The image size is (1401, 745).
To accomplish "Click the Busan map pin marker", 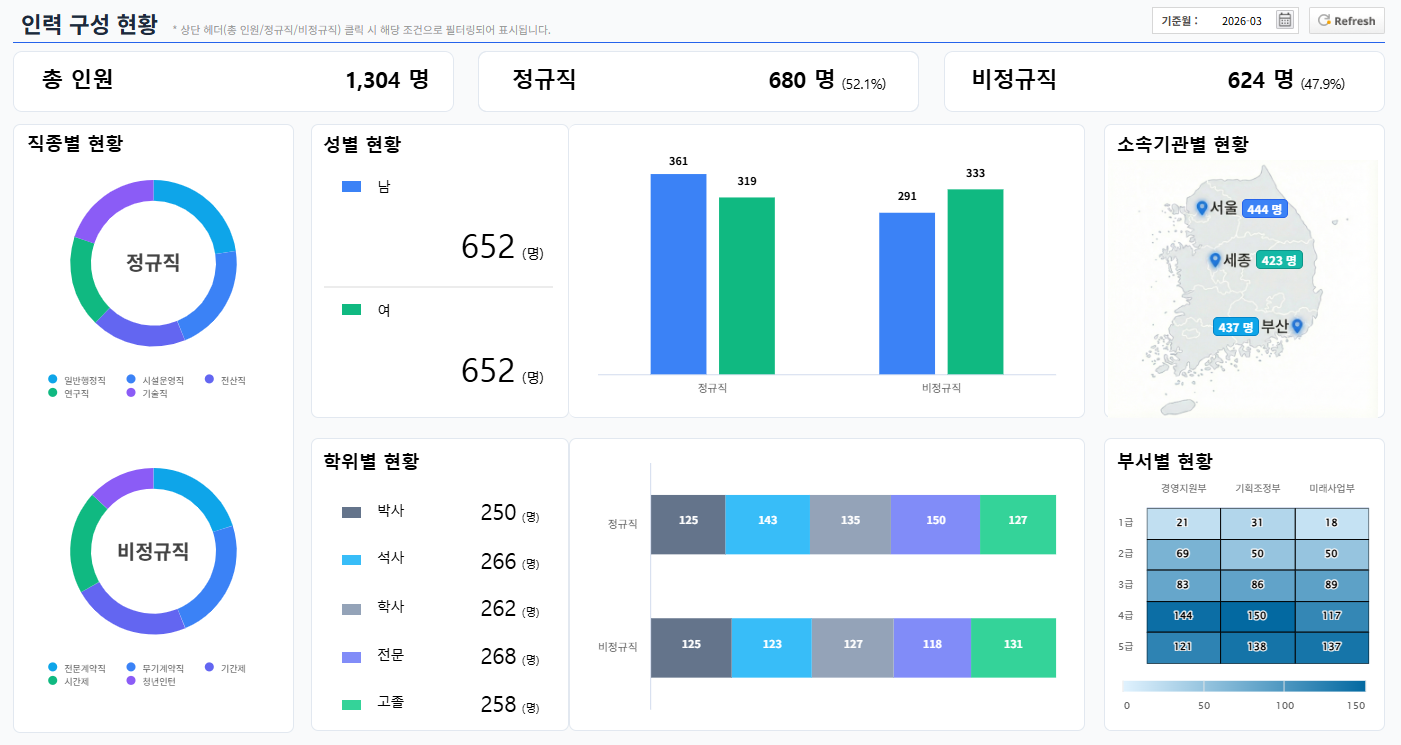I will coord(1297,326).
